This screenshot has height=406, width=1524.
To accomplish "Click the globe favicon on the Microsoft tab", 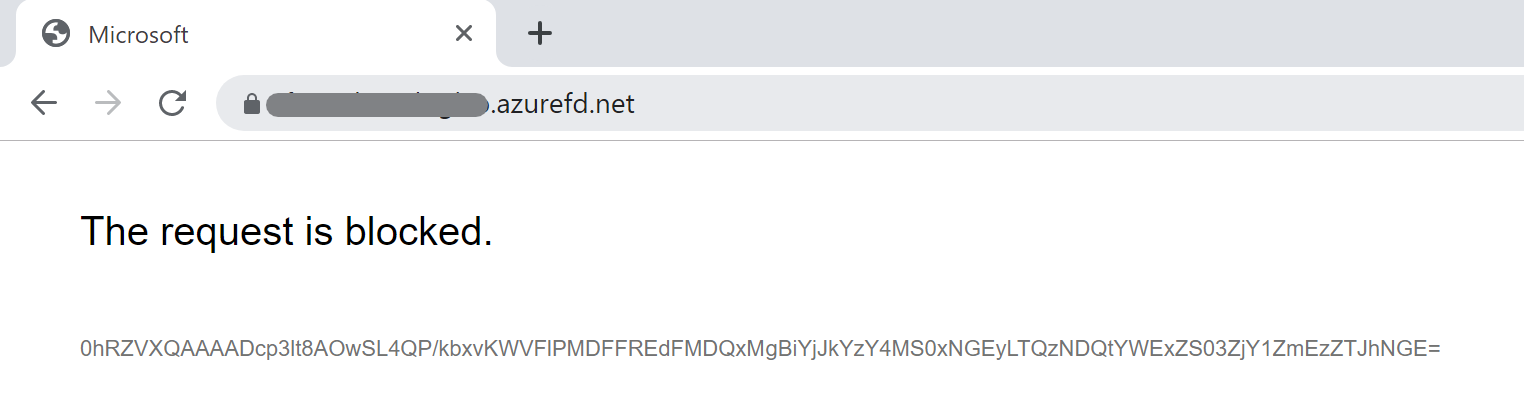I will tap(56, 34).
